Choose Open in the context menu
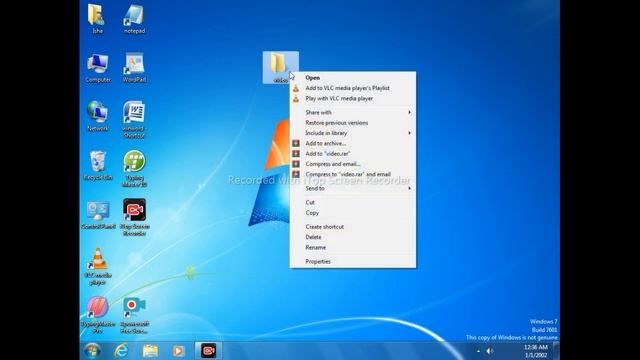The width and height of the screenshot is (640, 360). coord(353,78)
